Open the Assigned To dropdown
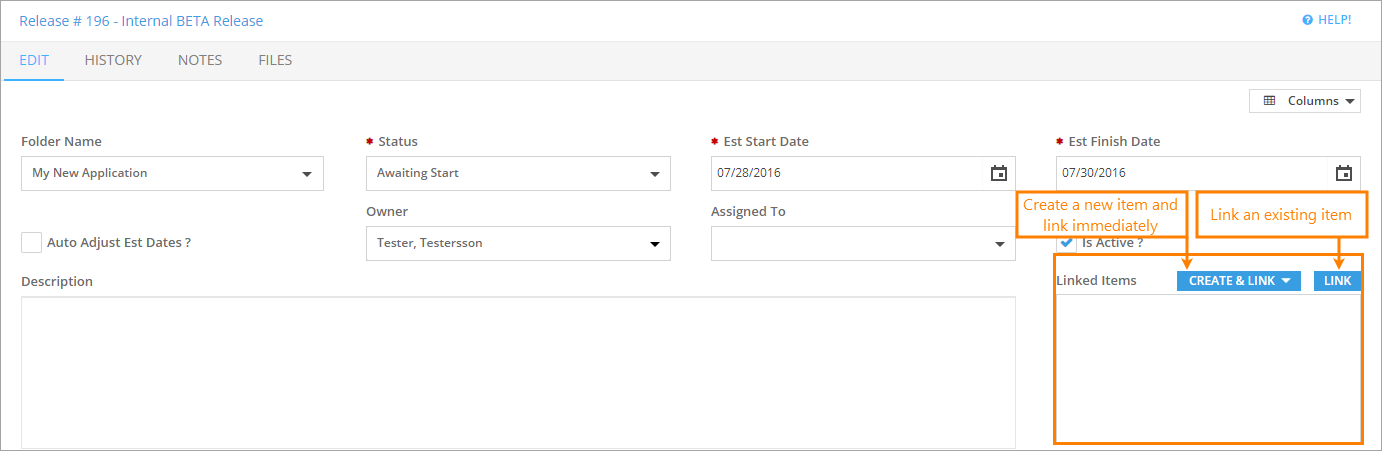 tap(999, 244)
